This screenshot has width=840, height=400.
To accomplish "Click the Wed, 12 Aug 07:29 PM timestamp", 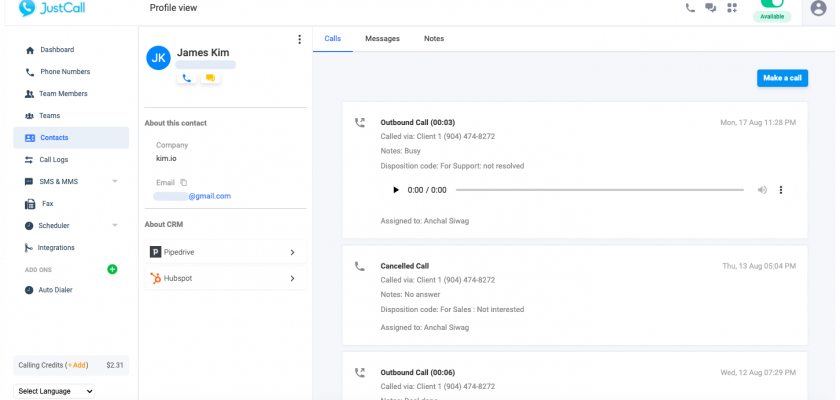I will (758, 373).
